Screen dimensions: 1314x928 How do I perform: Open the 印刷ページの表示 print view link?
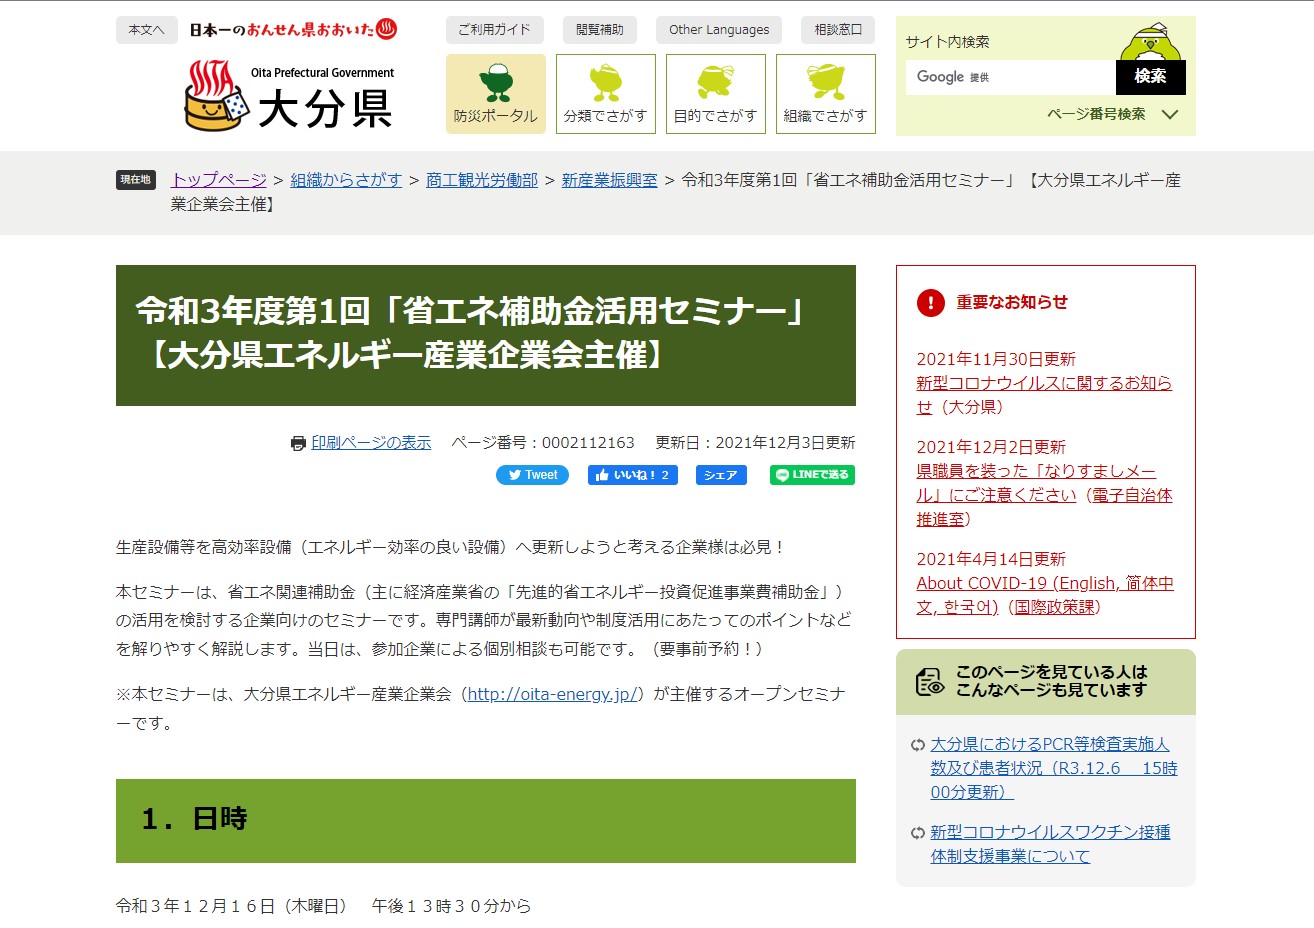[371, 443]
